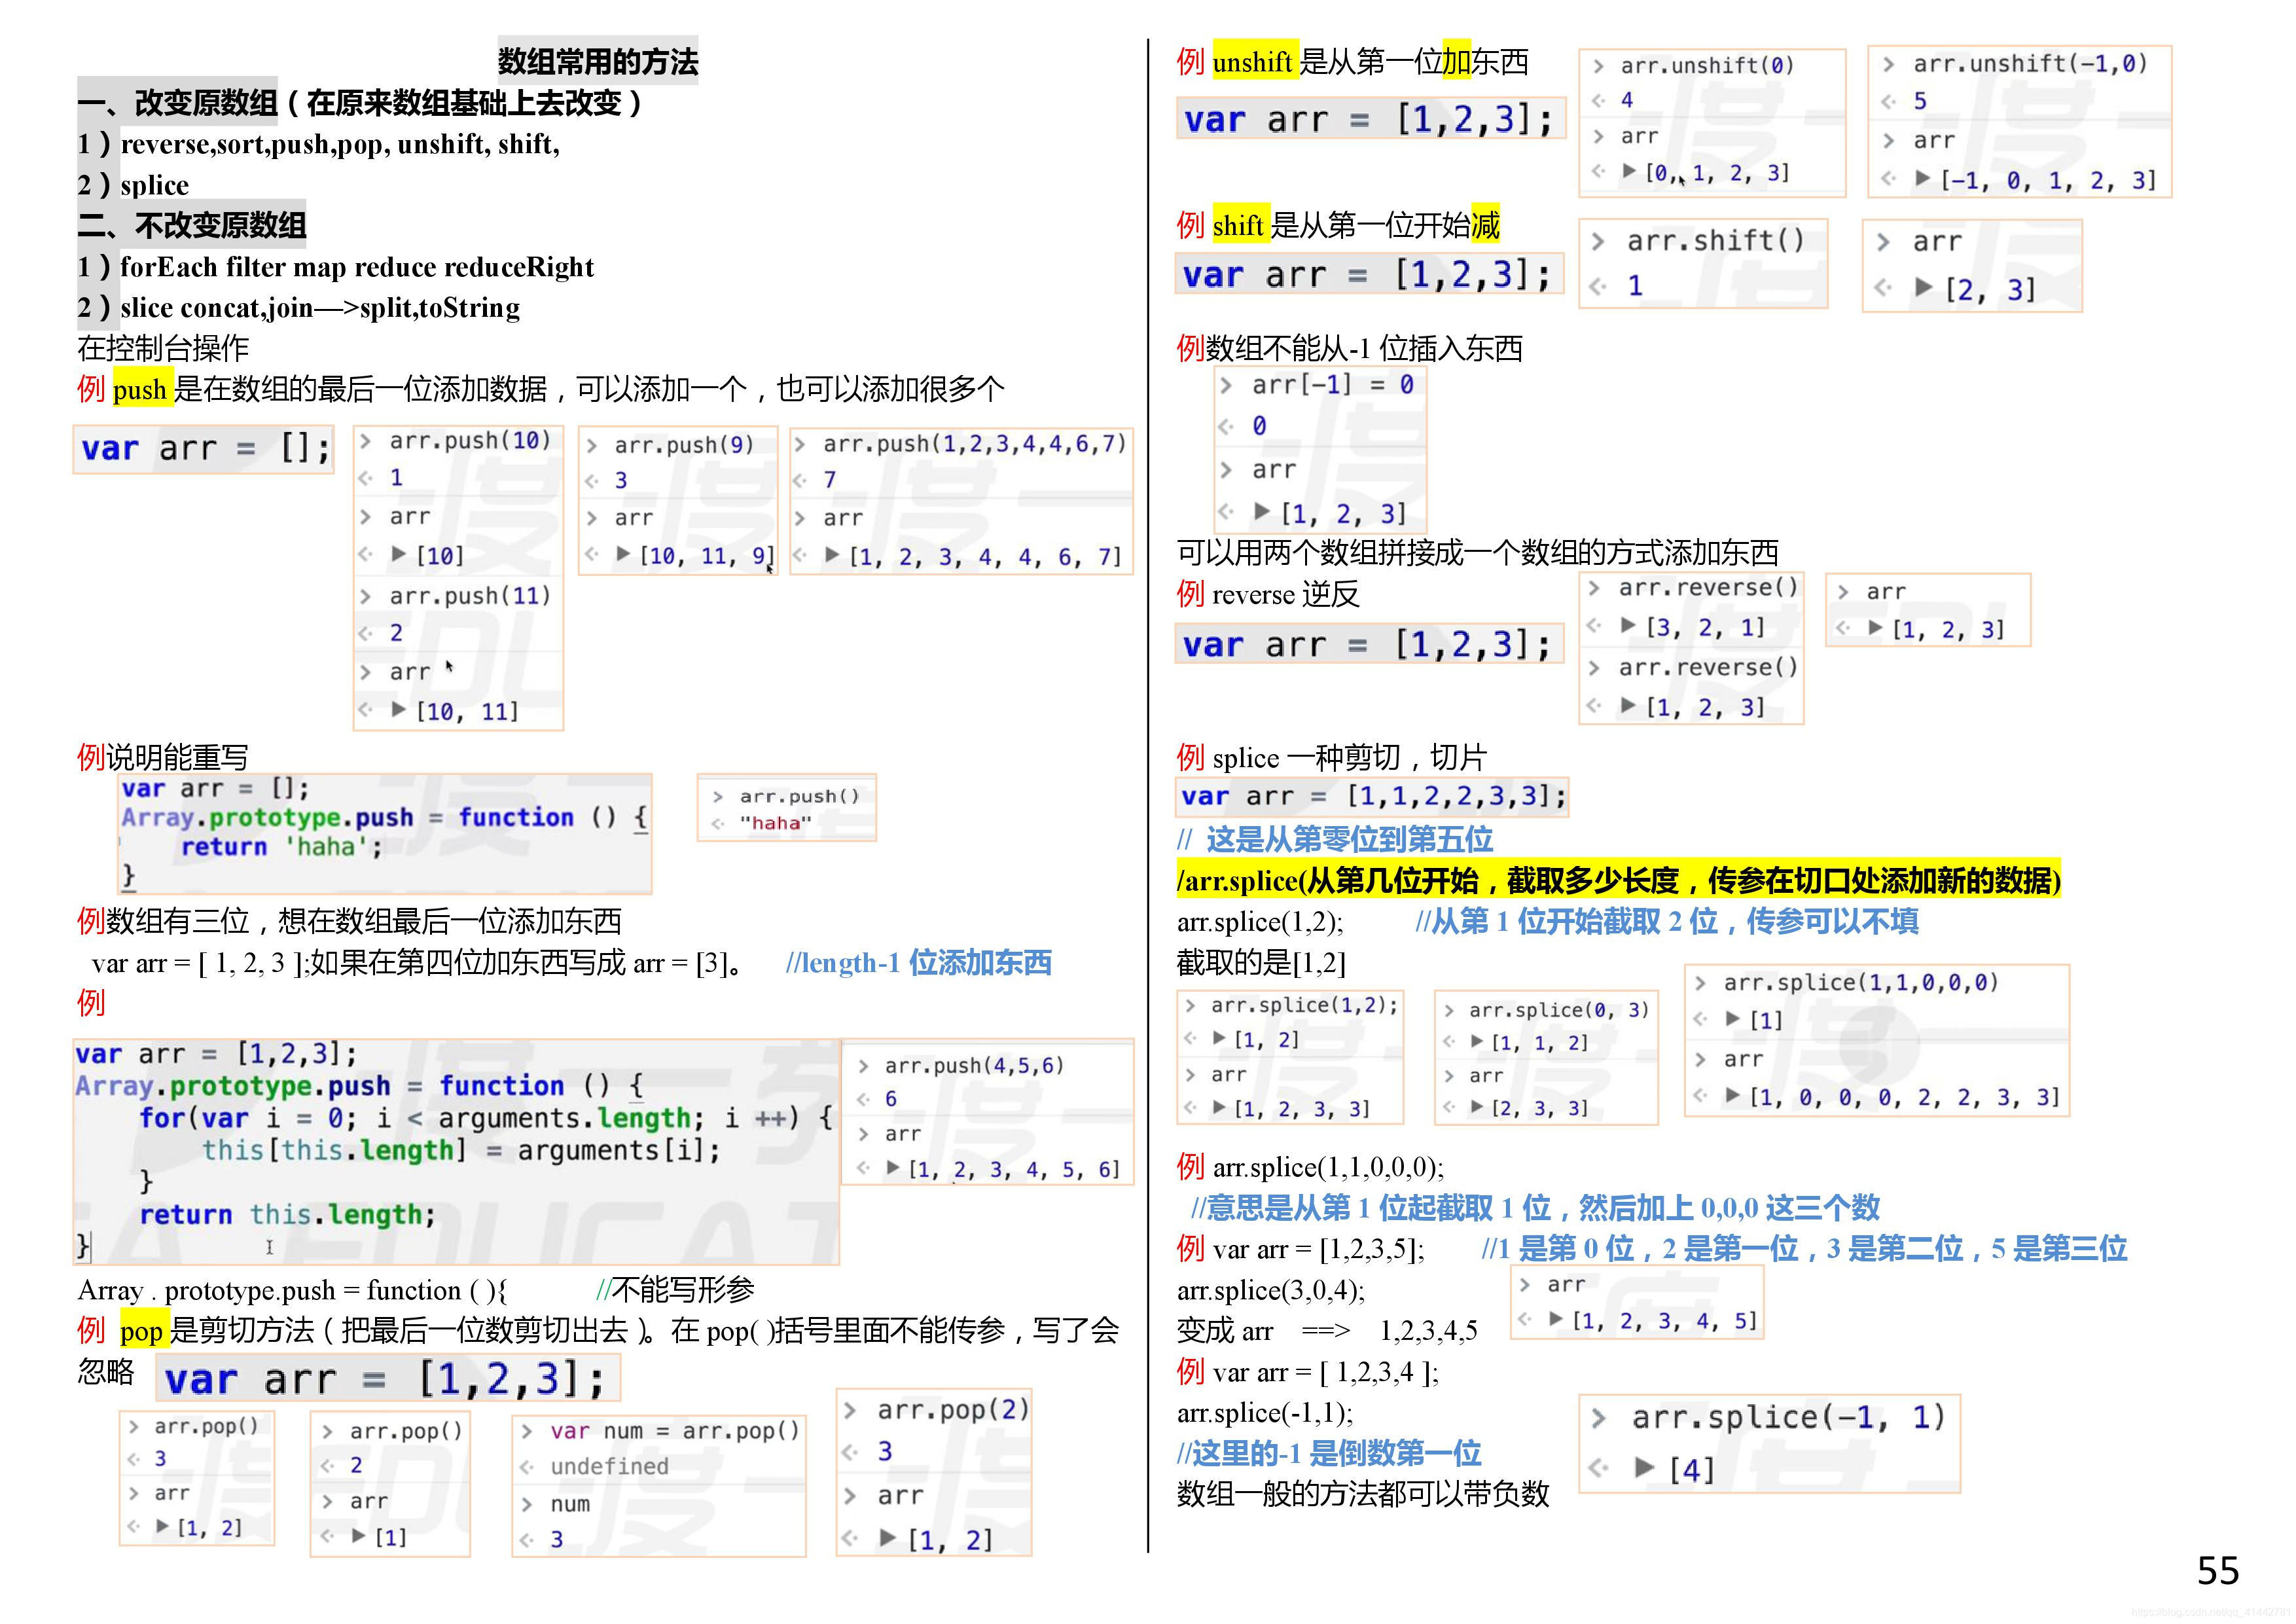2296x1624 pixels.
Task: Click the heading 二、不改变原数组
Action: [x=192, y=225]
